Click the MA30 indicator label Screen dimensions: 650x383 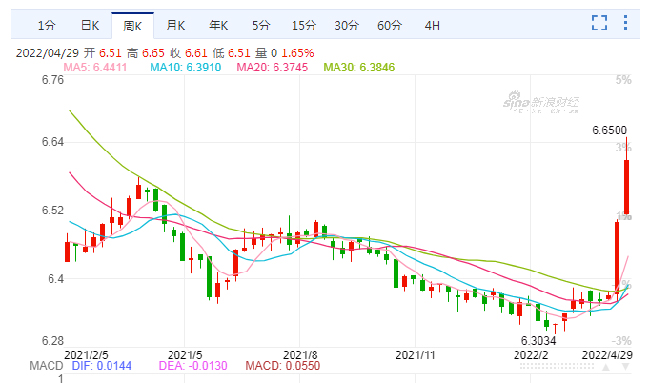359,67
